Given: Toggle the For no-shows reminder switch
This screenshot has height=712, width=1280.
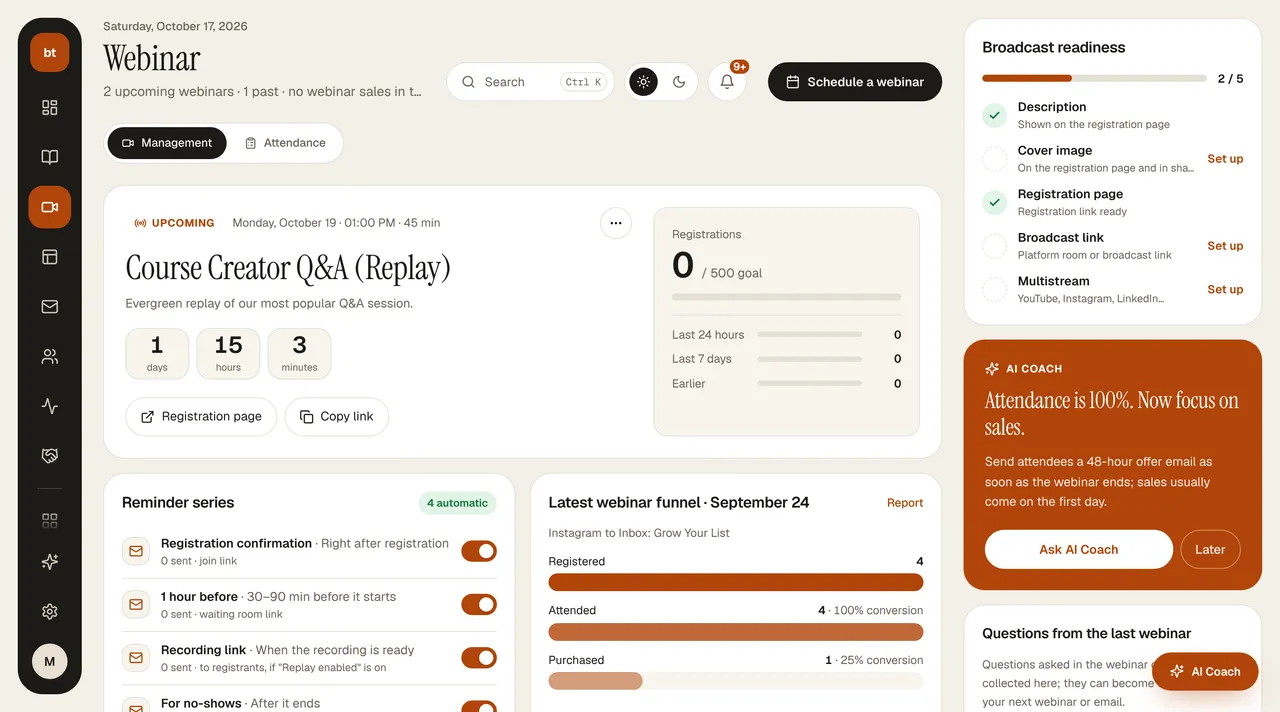Looking at the screenshot, I should point(479,707).
